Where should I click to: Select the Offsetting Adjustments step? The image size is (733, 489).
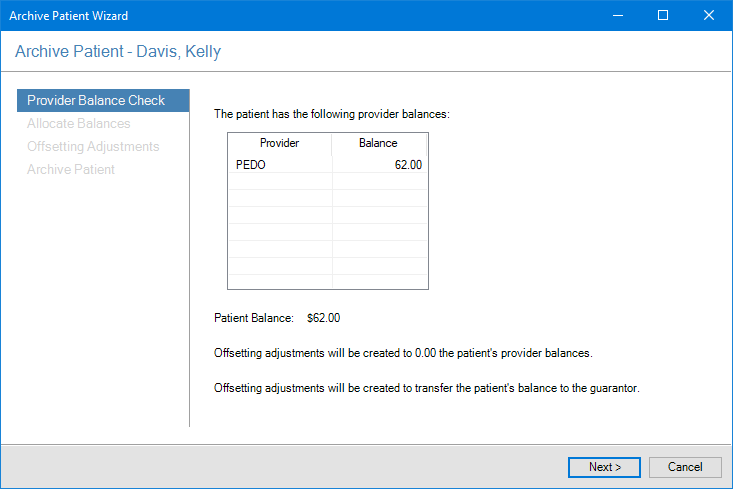coord(93,146)
